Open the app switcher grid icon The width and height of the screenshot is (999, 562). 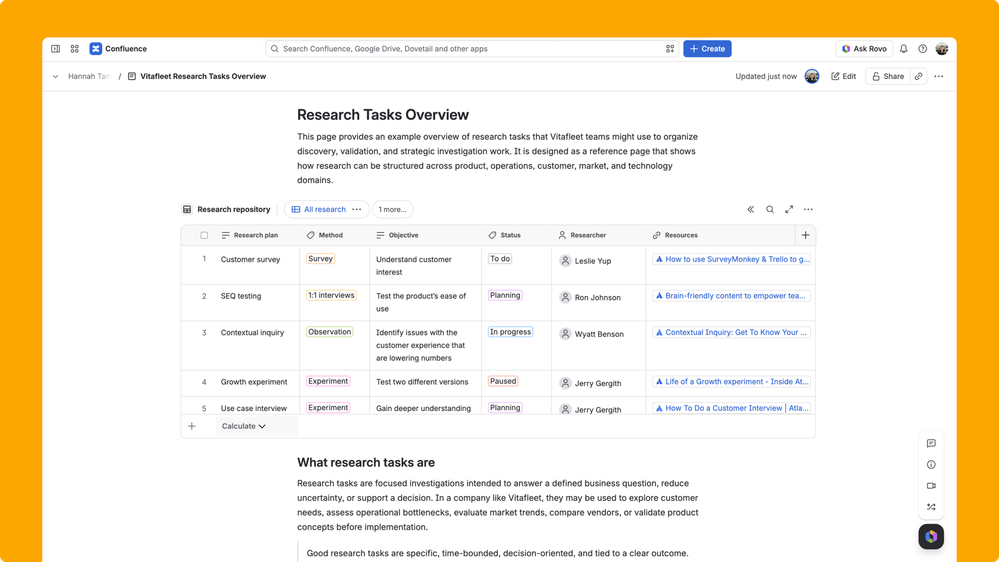[x=75, y=48]
